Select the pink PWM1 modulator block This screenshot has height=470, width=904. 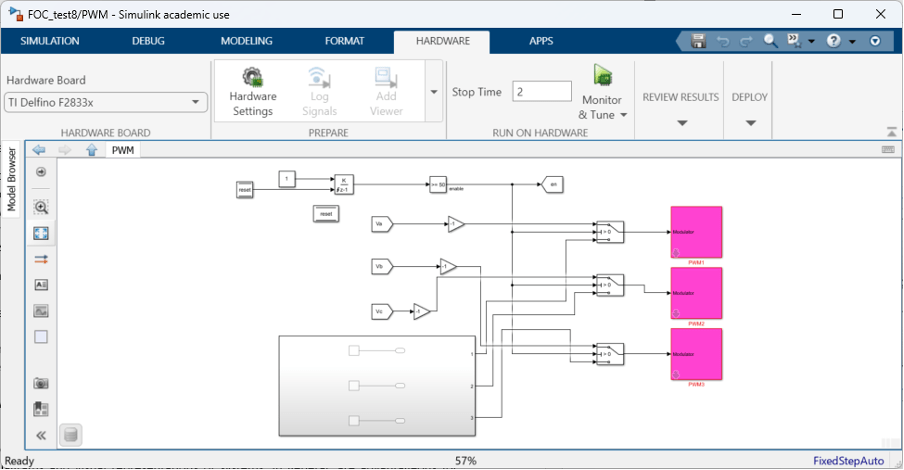coord(696,232)
